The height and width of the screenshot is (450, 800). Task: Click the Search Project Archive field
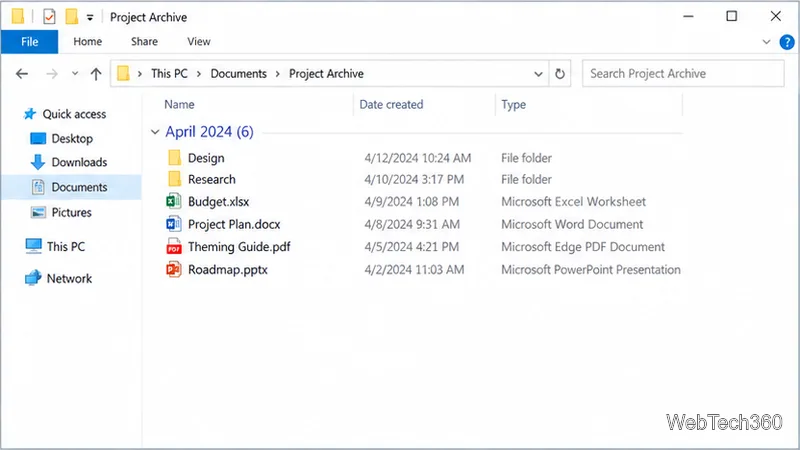pyautogui.click(x=683, y=73)
